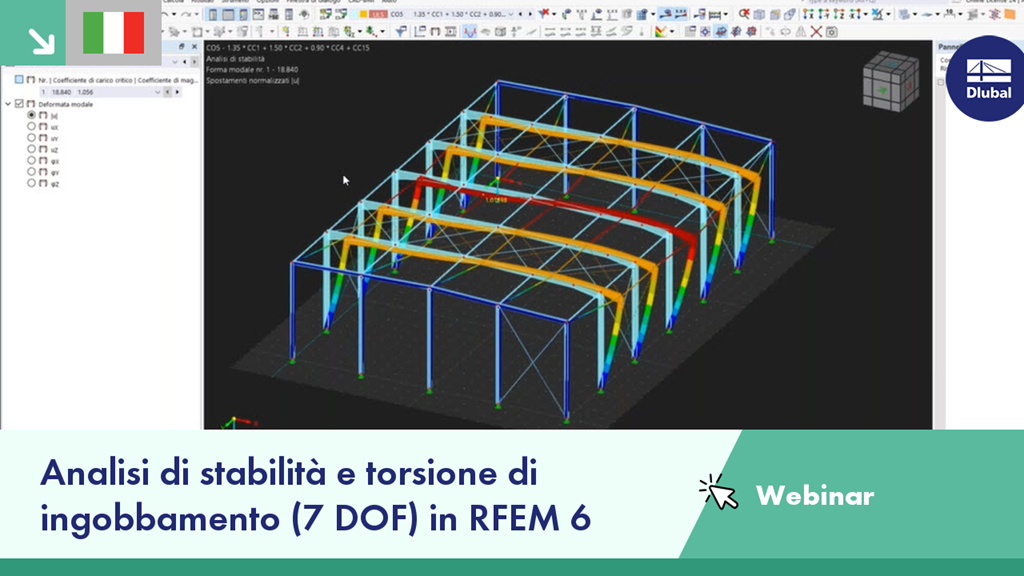Tick the Coefficiente di carico critico checkbox
The height and width of the screenshot is (576, 1024).
point(19,80)
